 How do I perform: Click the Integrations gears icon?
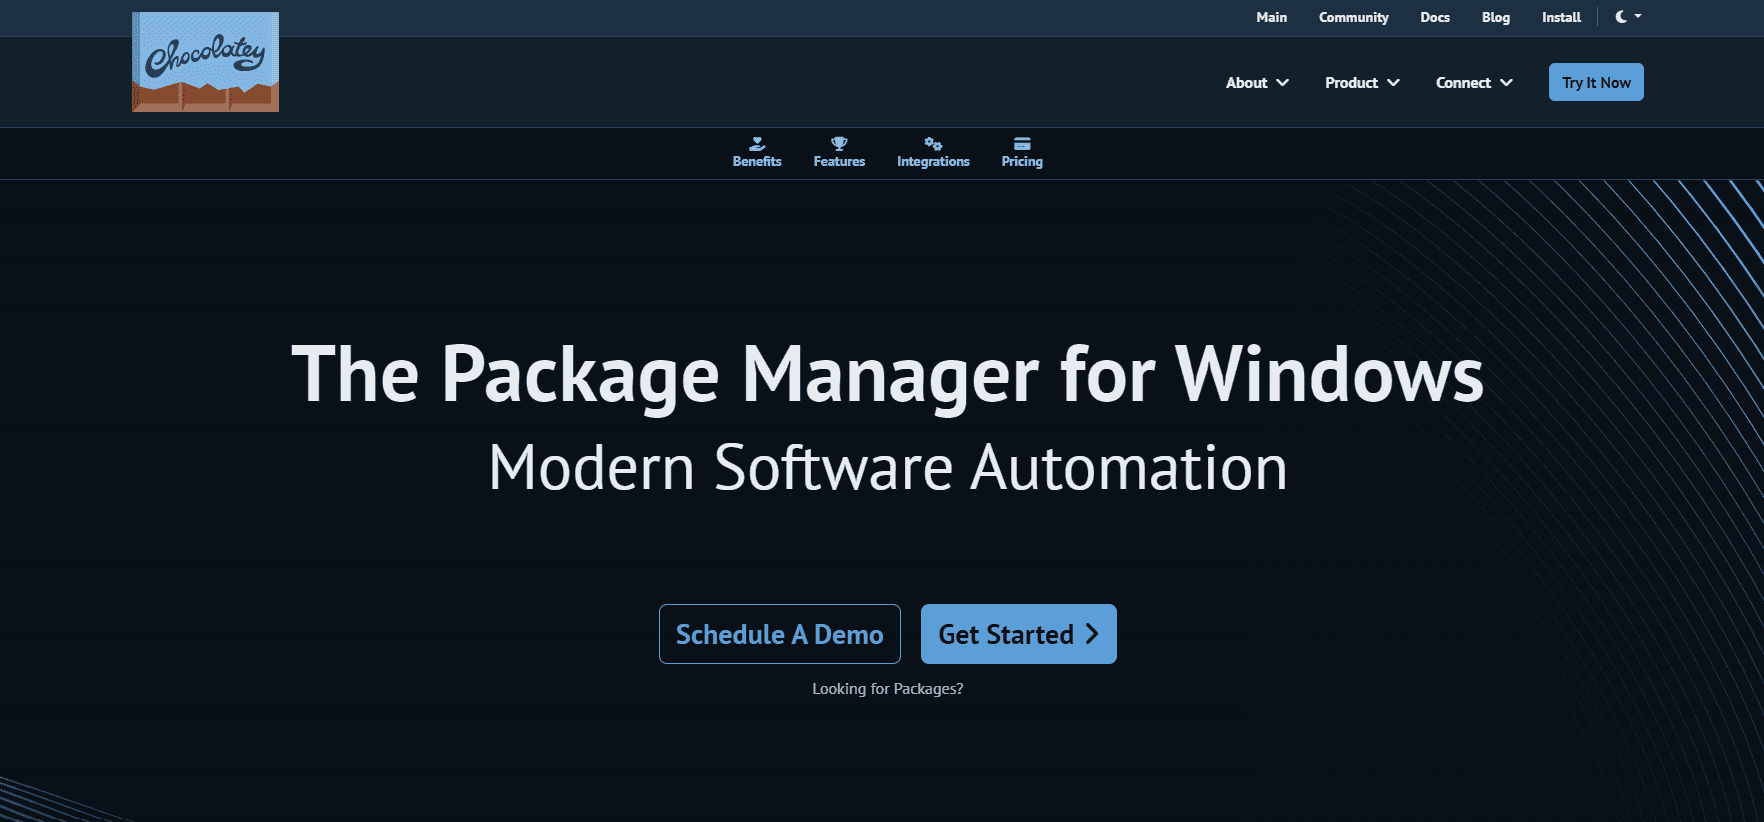tap(933, 144)
